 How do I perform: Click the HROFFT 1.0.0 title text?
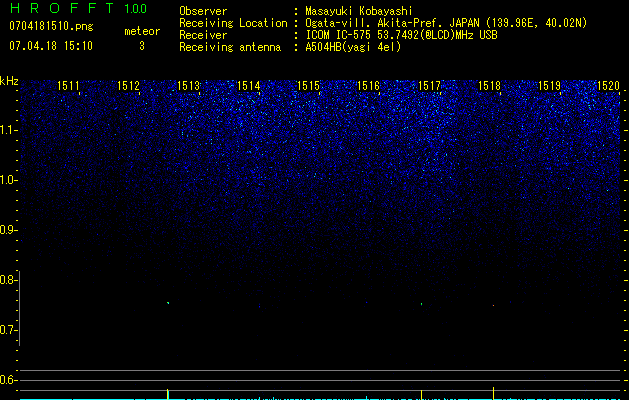[79, 8]
